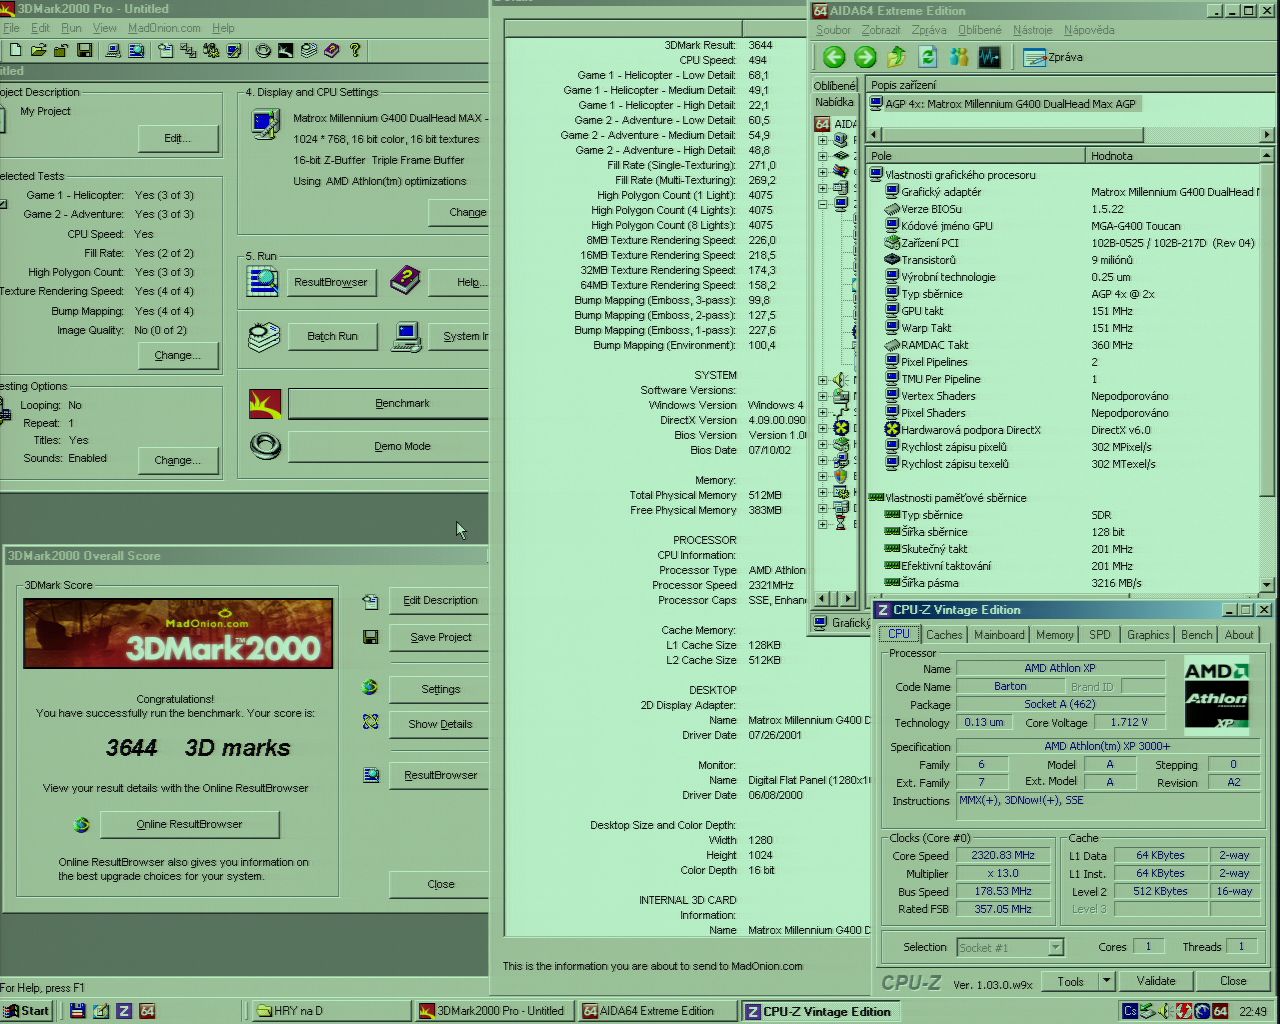
Task: Click the CPU-Z 'Z' quick-launch icon on taskbar
Action: (x=123, y=1011)
